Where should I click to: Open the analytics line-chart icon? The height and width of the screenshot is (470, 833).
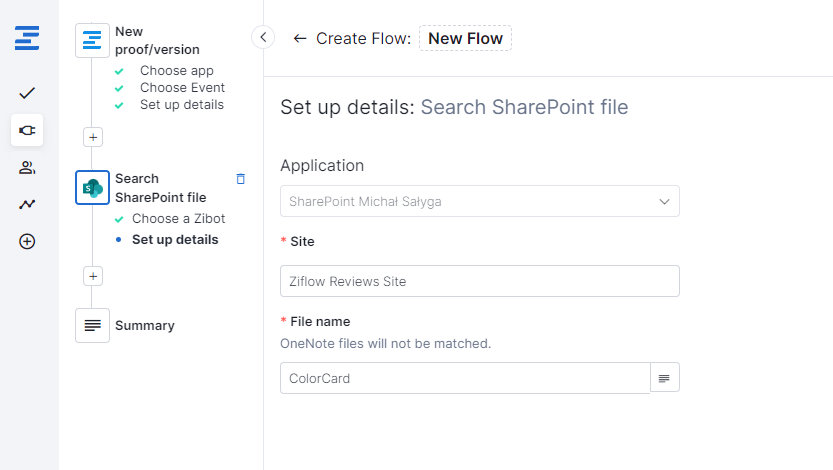point(27,204)
